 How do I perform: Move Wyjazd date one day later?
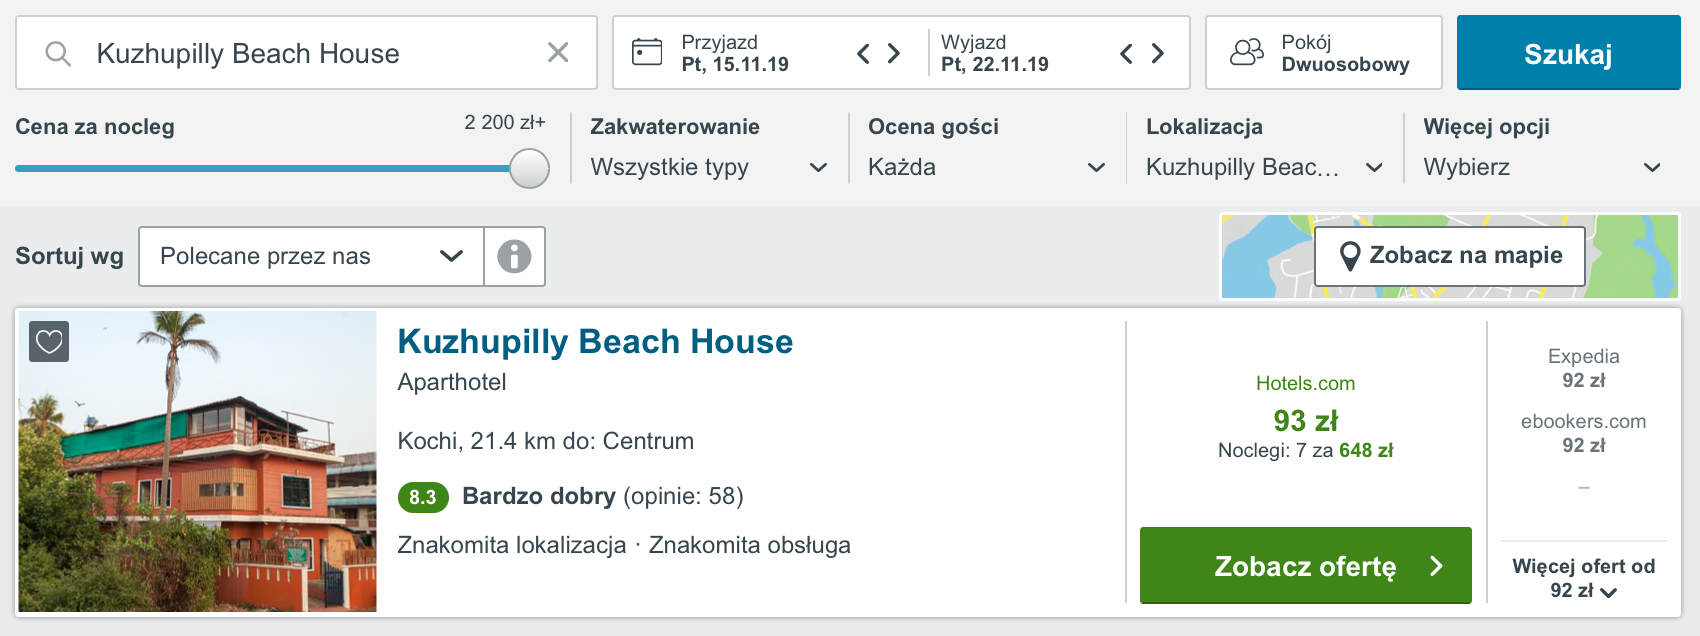[x=1158, y=53]
